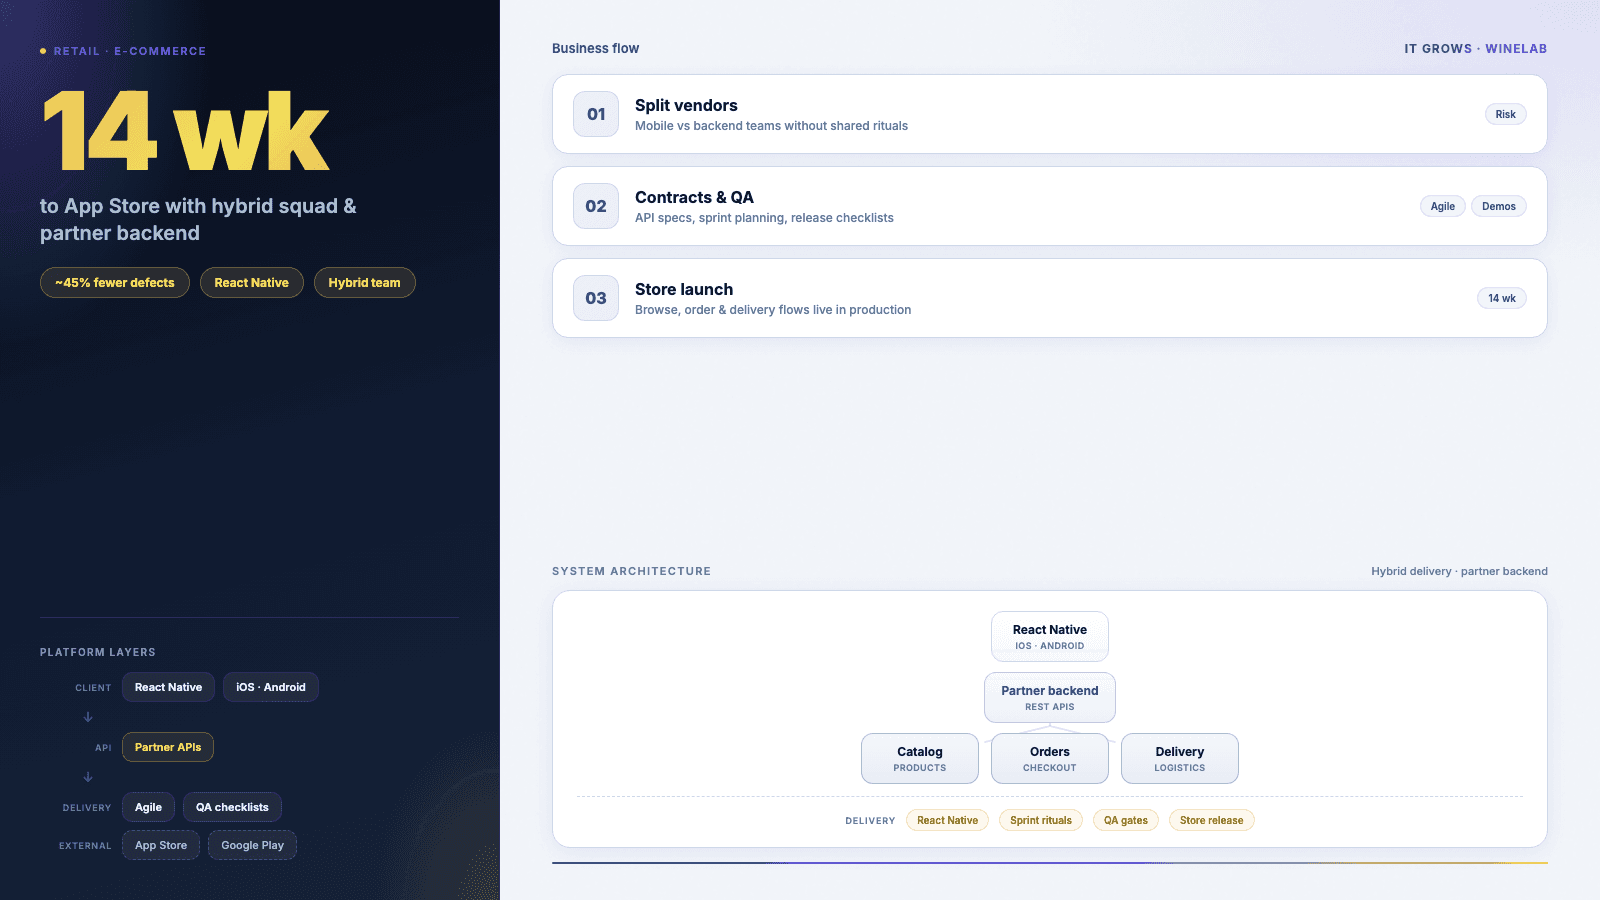The height and width of the screenshot is (900, 1600).
Task: Select the Agile chip in Platform Layers
Action: tap(148, 807)
